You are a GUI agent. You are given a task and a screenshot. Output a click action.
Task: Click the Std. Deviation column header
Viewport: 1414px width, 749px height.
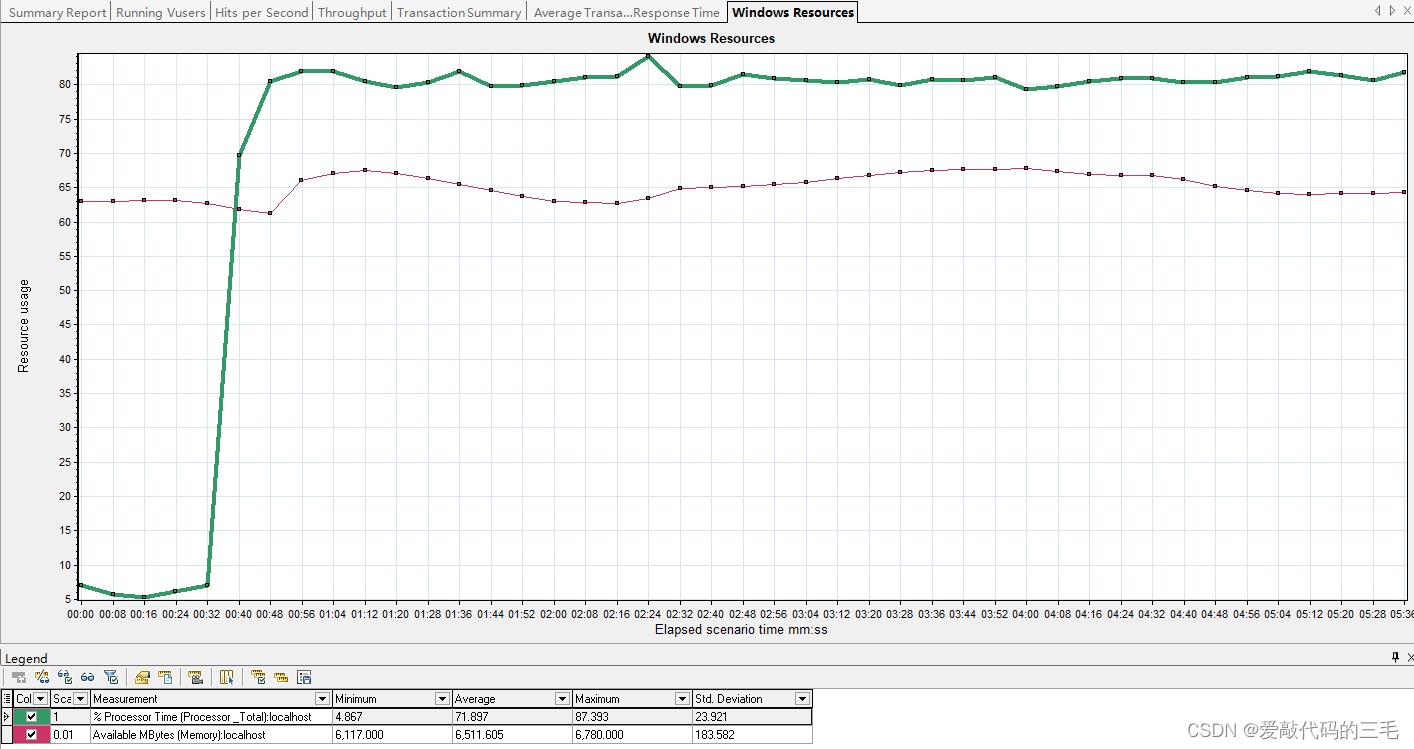[x=752, y=699]
